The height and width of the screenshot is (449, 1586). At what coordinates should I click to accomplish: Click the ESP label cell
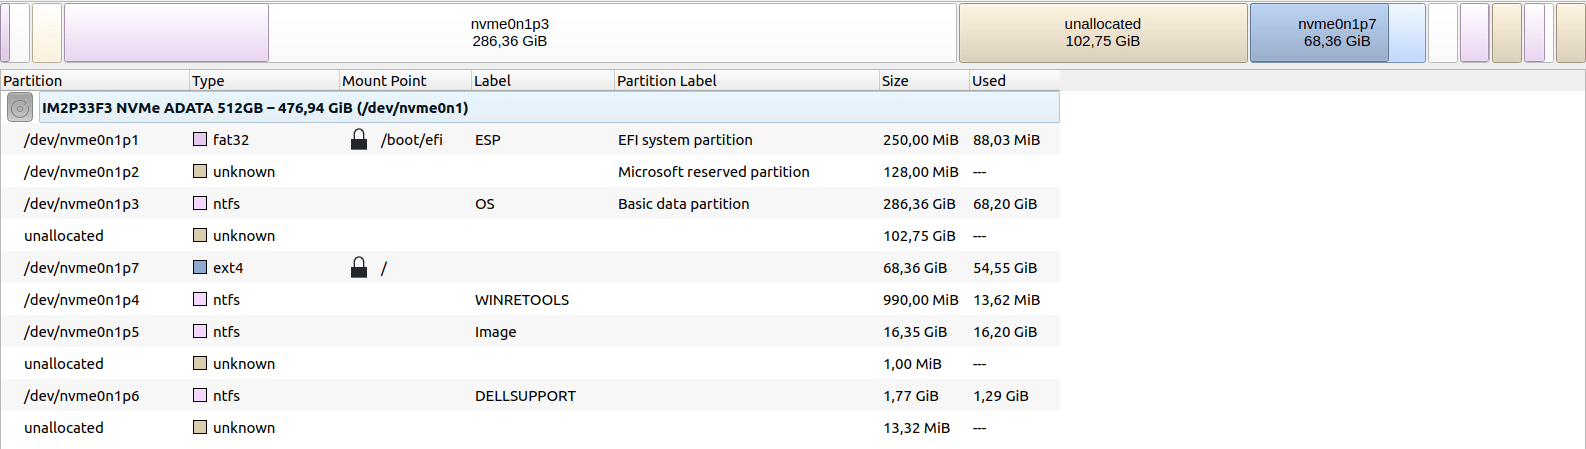[x=488, y=140]
